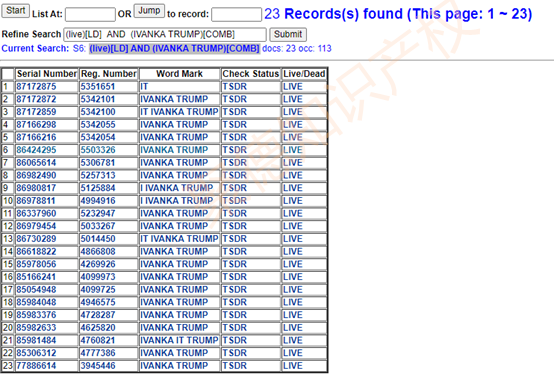554x377 pixels.
Task: Open TSDR status for row 13
Action: coord(234,239)
